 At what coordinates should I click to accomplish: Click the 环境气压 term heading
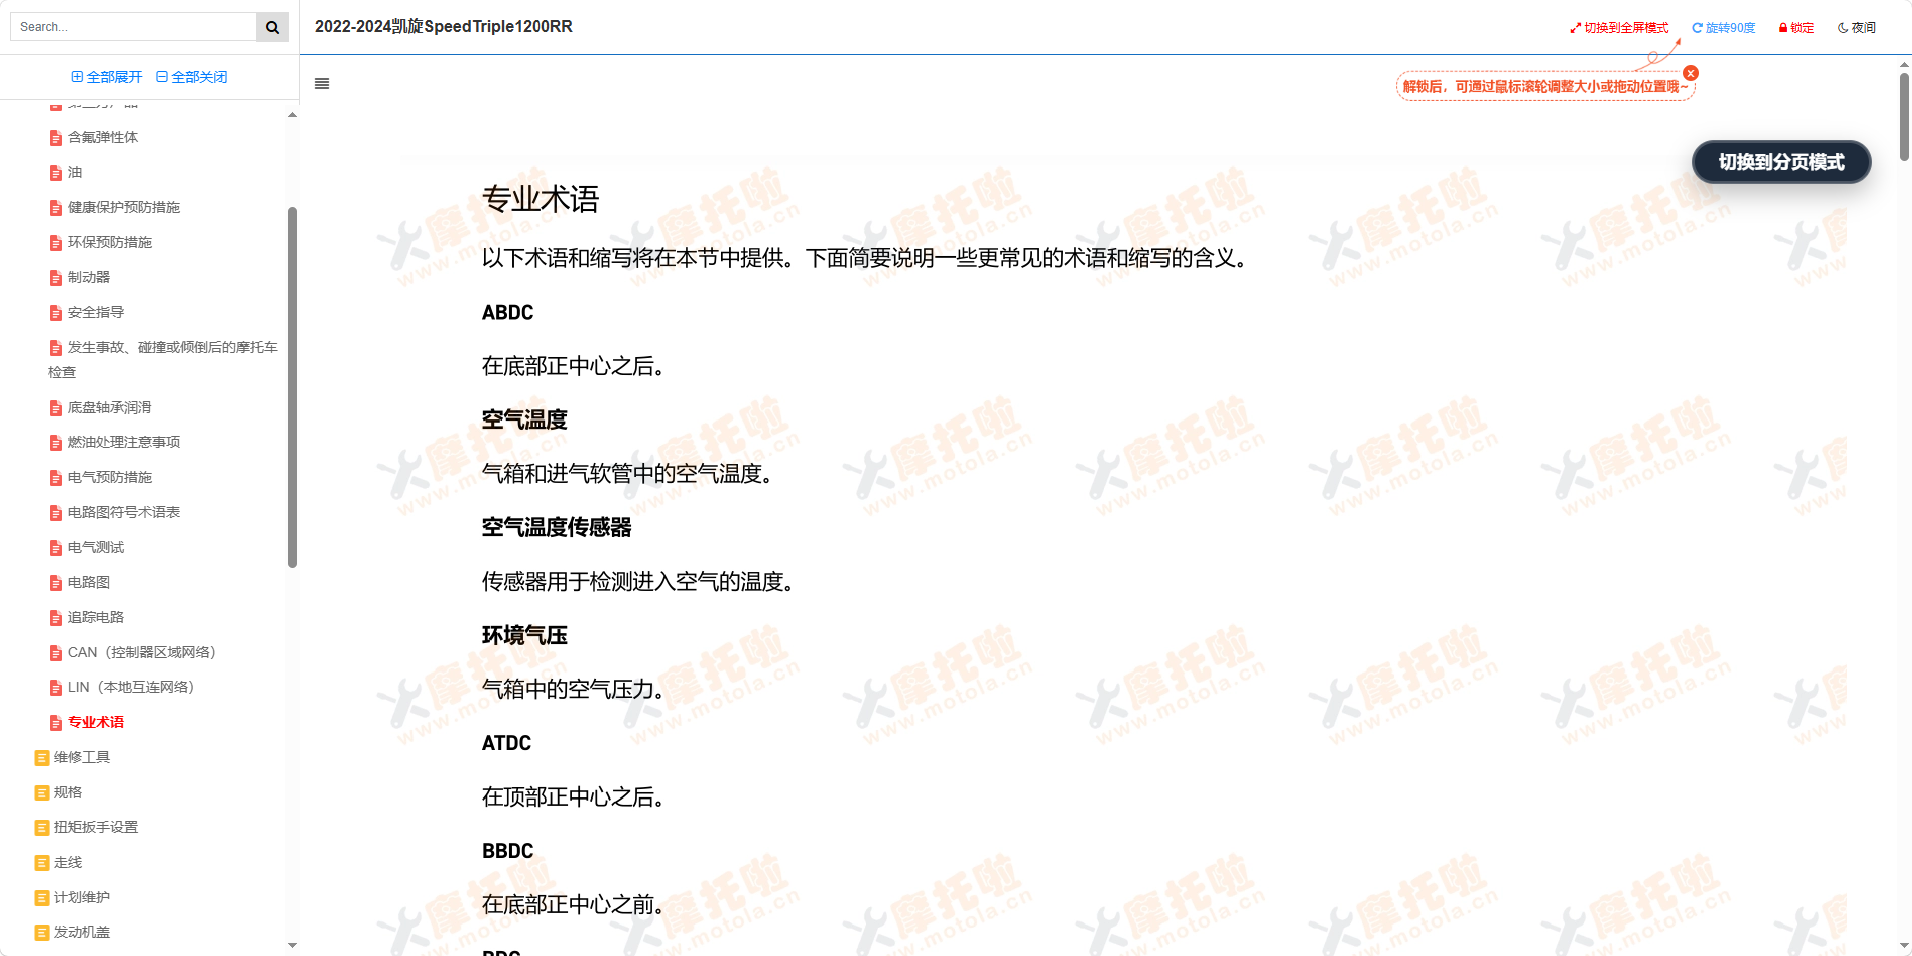pos(524,635)
